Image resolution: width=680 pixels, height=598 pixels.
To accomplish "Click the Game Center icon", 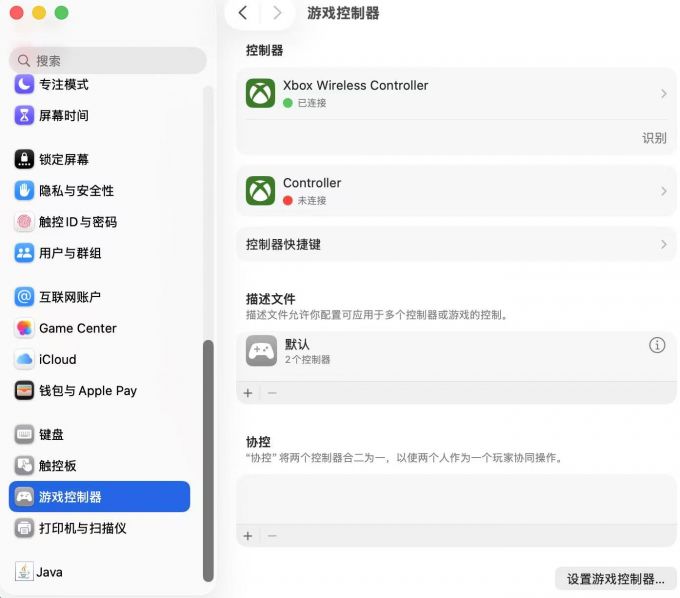I will pos(24,328).
